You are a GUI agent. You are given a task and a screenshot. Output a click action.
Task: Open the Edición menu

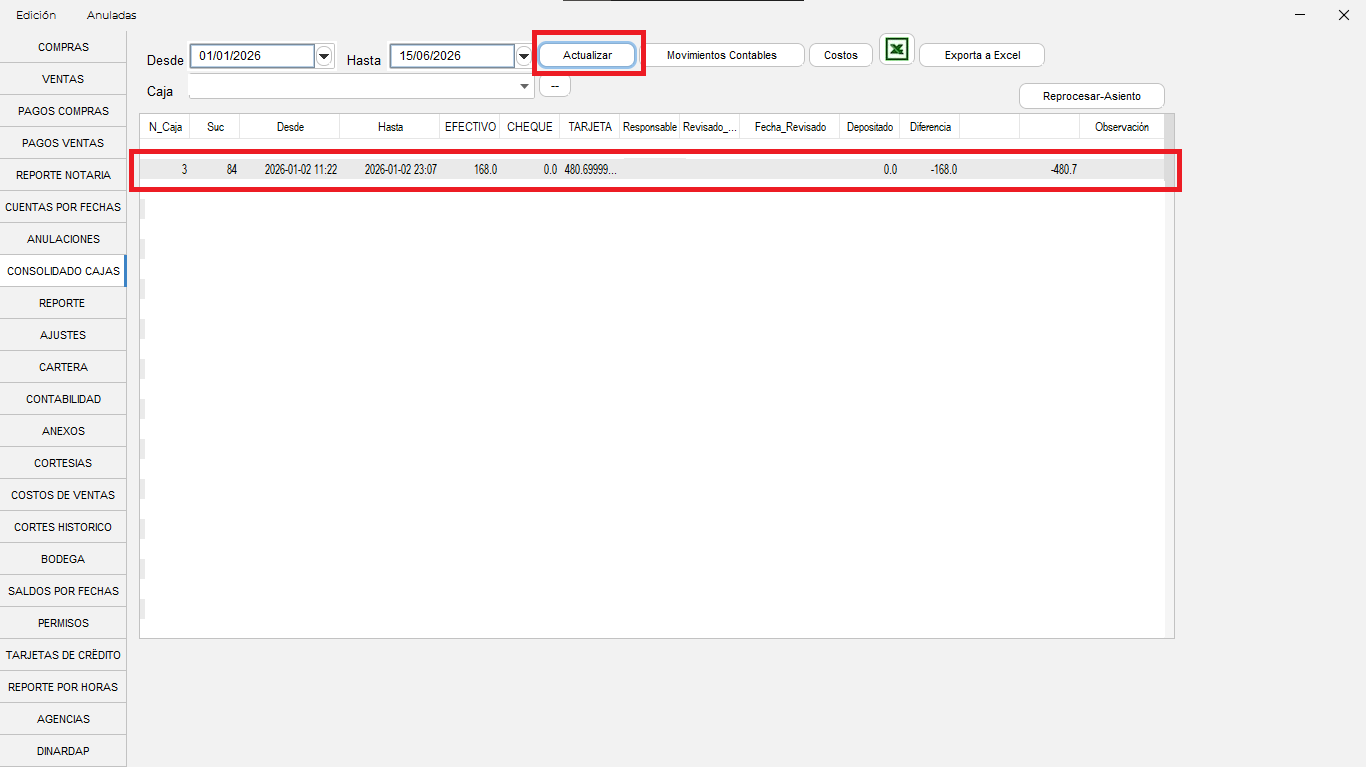[x=36, y=15]
